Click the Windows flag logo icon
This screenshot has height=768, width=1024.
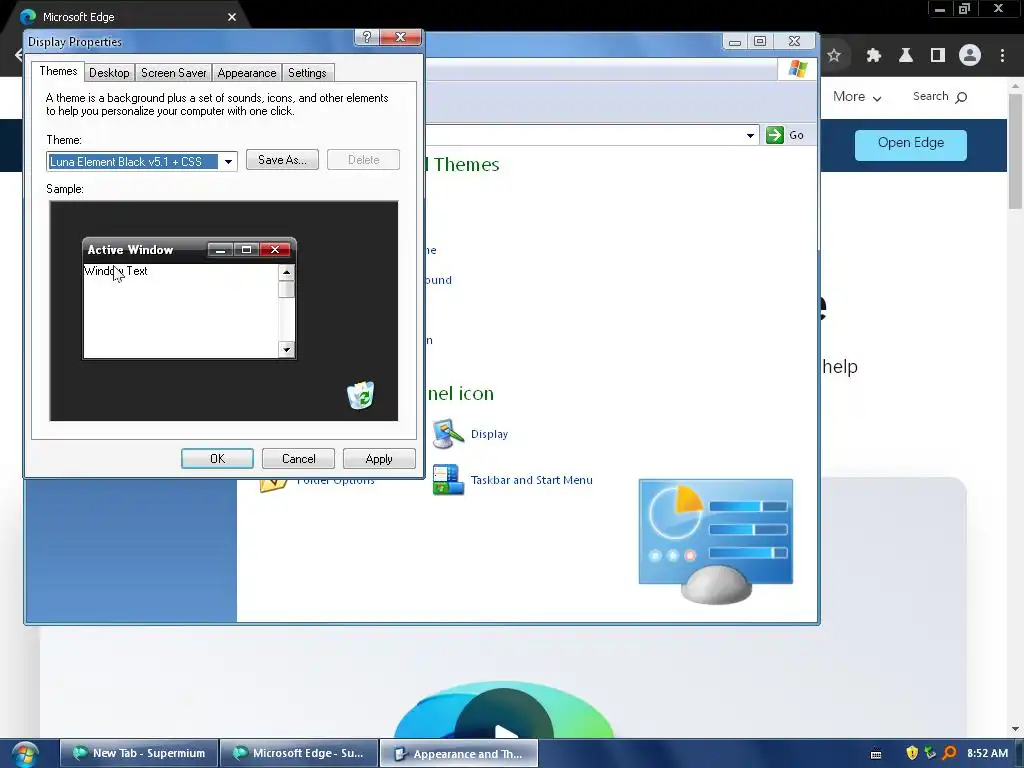tap(797, 69)
